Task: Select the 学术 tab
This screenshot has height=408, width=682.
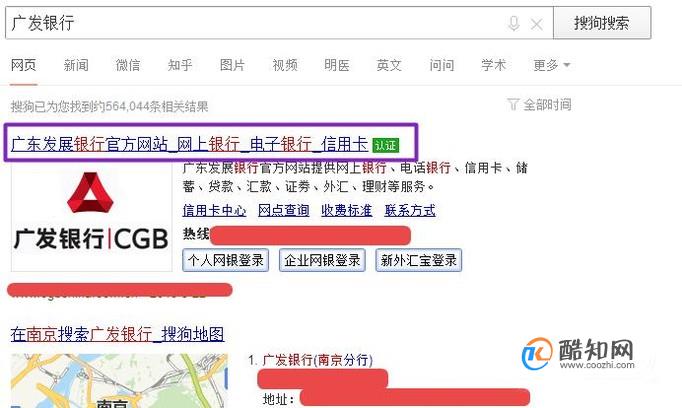Action: (x=494, y=65)
